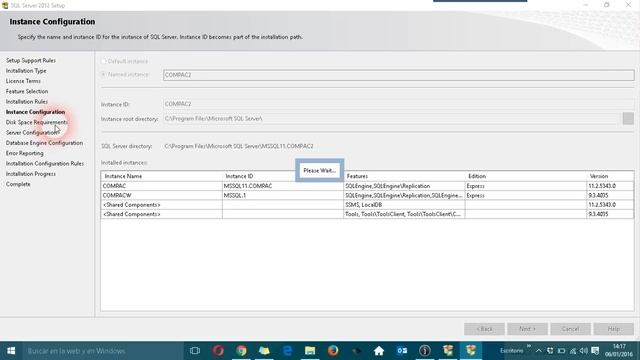The height and width of the screenshot is (360, 640).
Task: Click the Instance Configuration step
Action: coord(35,112)
